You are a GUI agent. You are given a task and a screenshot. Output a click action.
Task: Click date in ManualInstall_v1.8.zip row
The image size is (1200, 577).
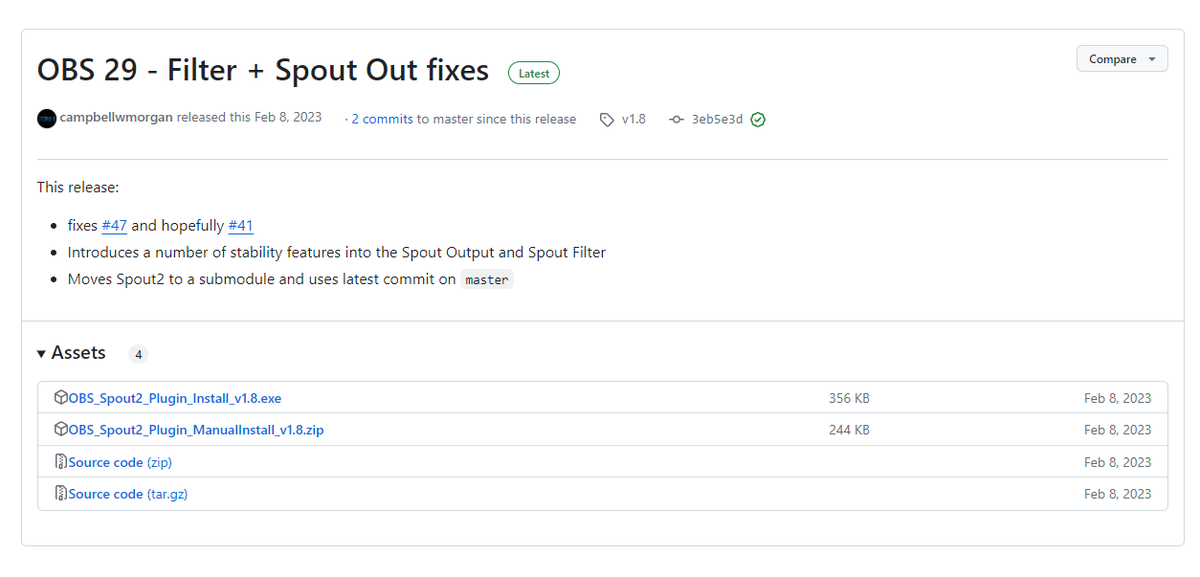[1117, 430]
